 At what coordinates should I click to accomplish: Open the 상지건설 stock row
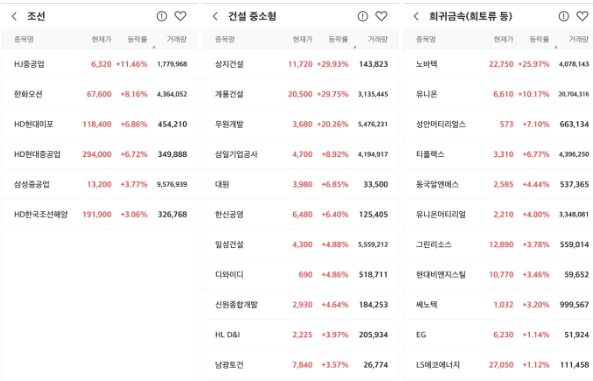300,64
